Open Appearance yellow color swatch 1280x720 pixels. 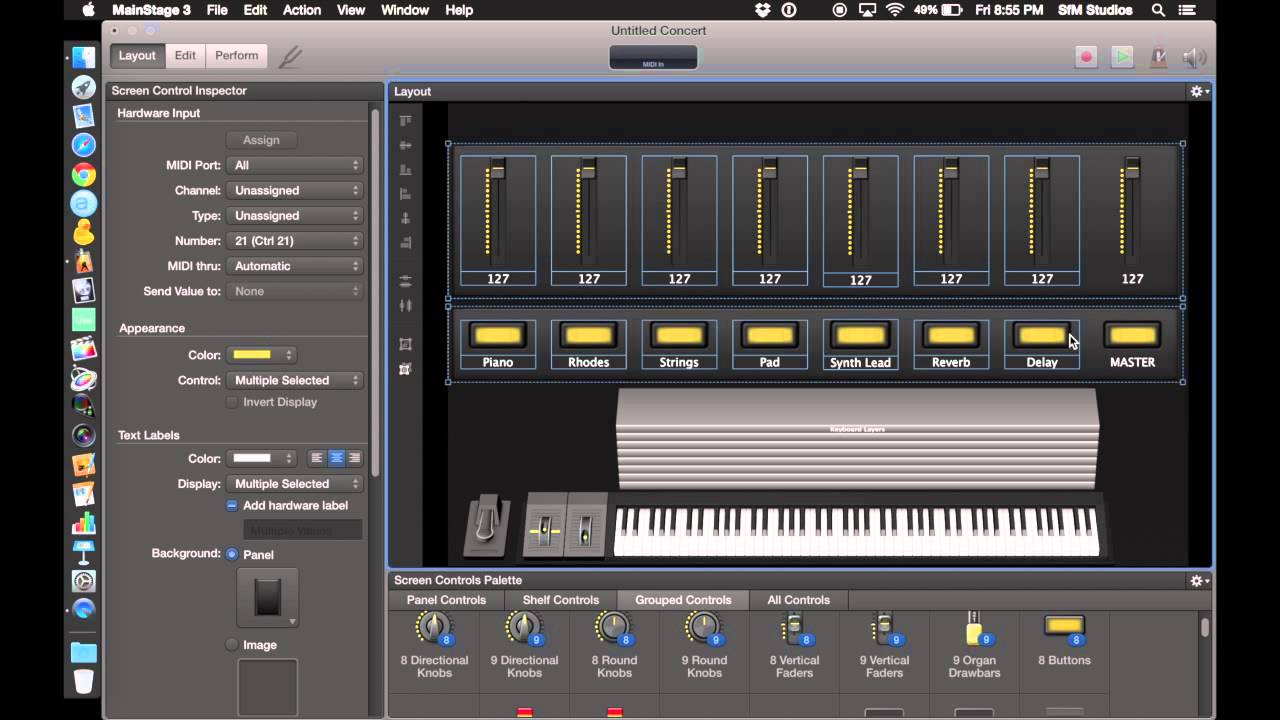tap(262, 355)
